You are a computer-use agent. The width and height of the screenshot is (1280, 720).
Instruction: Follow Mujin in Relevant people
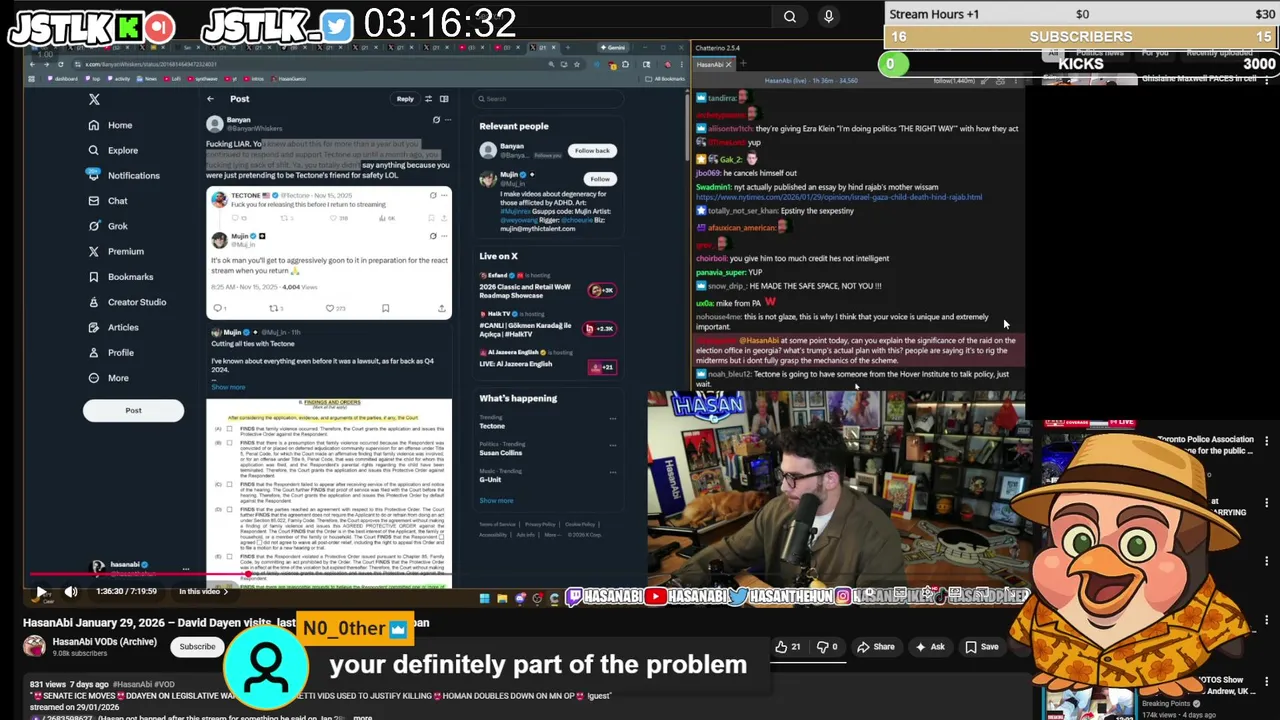(599, 179)
